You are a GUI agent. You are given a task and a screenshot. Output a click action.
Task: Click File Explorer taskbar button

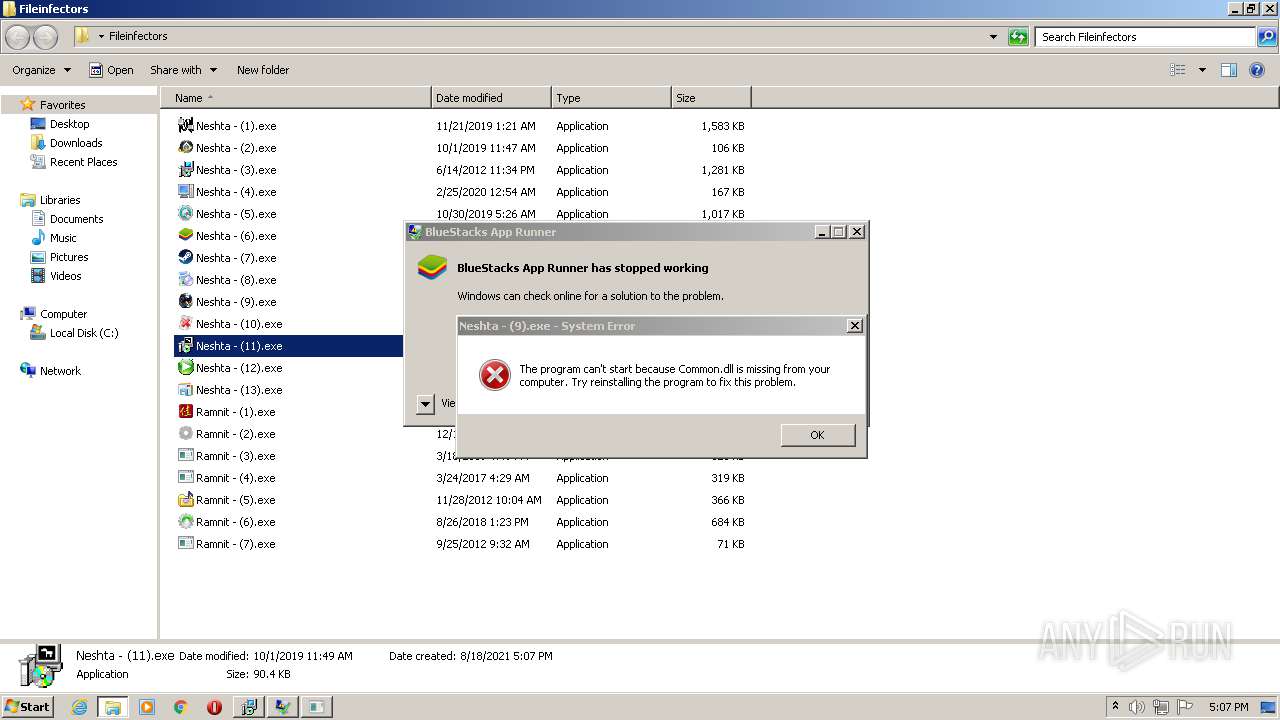pyautogui.click(x=113, y=707)
